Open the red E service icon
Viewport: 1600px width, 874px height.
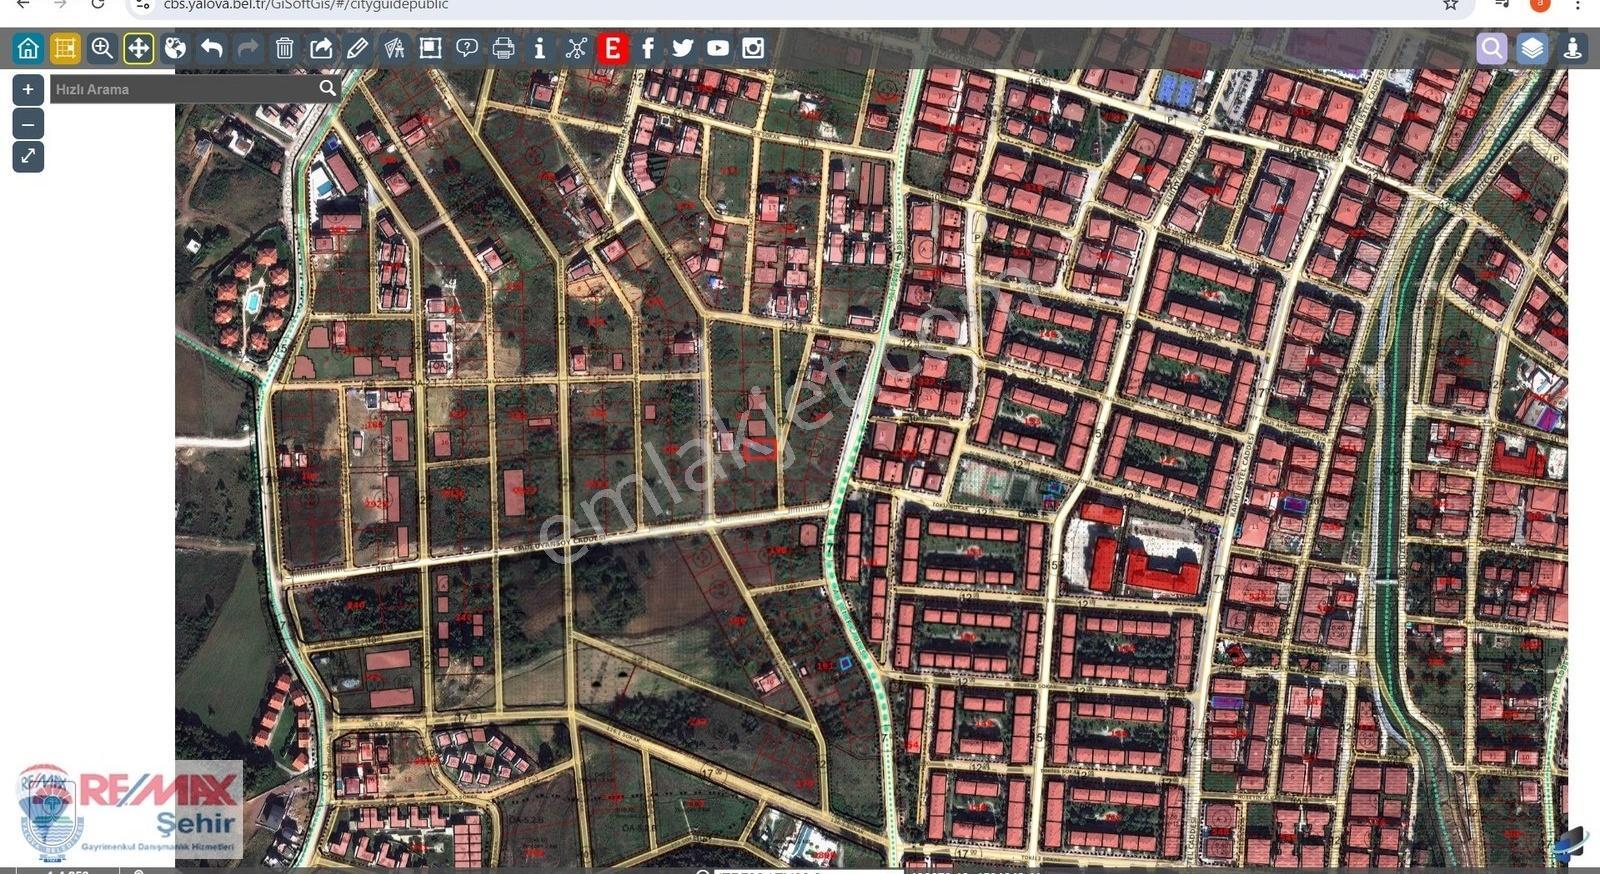(x=613, y=48)
